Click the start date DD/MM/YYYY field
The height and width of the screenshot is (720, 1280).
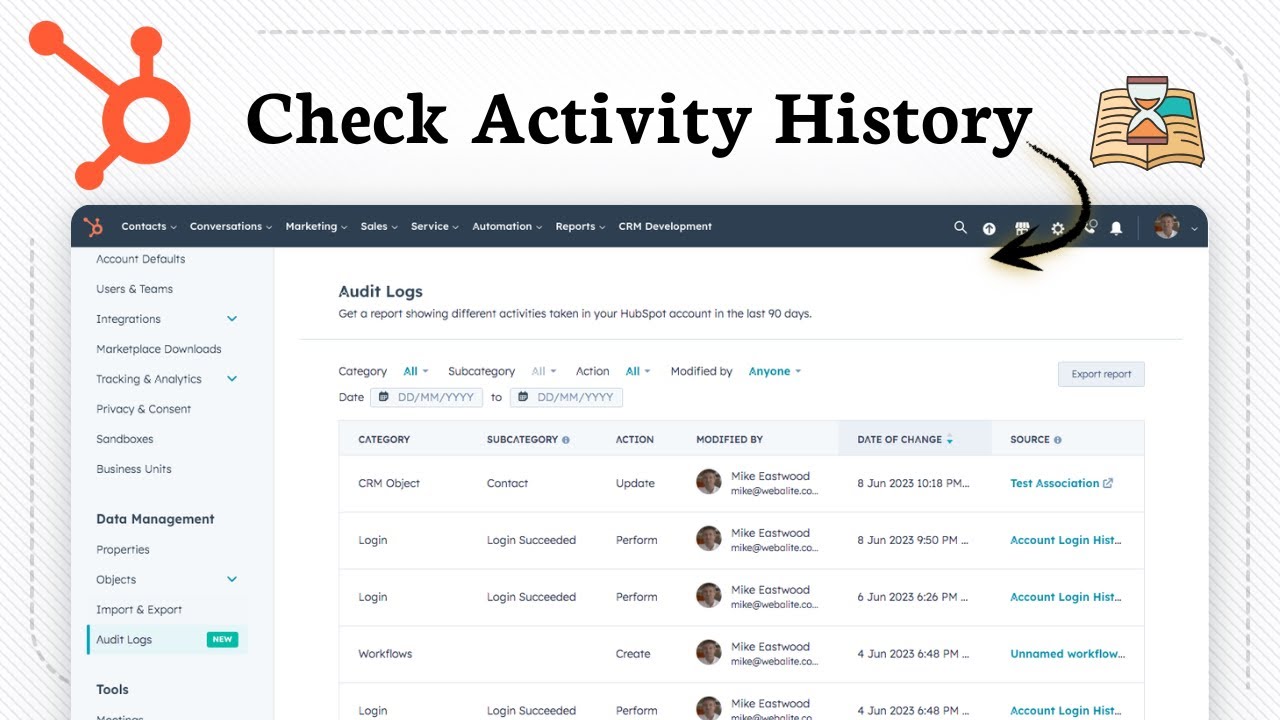pos(426,397)
